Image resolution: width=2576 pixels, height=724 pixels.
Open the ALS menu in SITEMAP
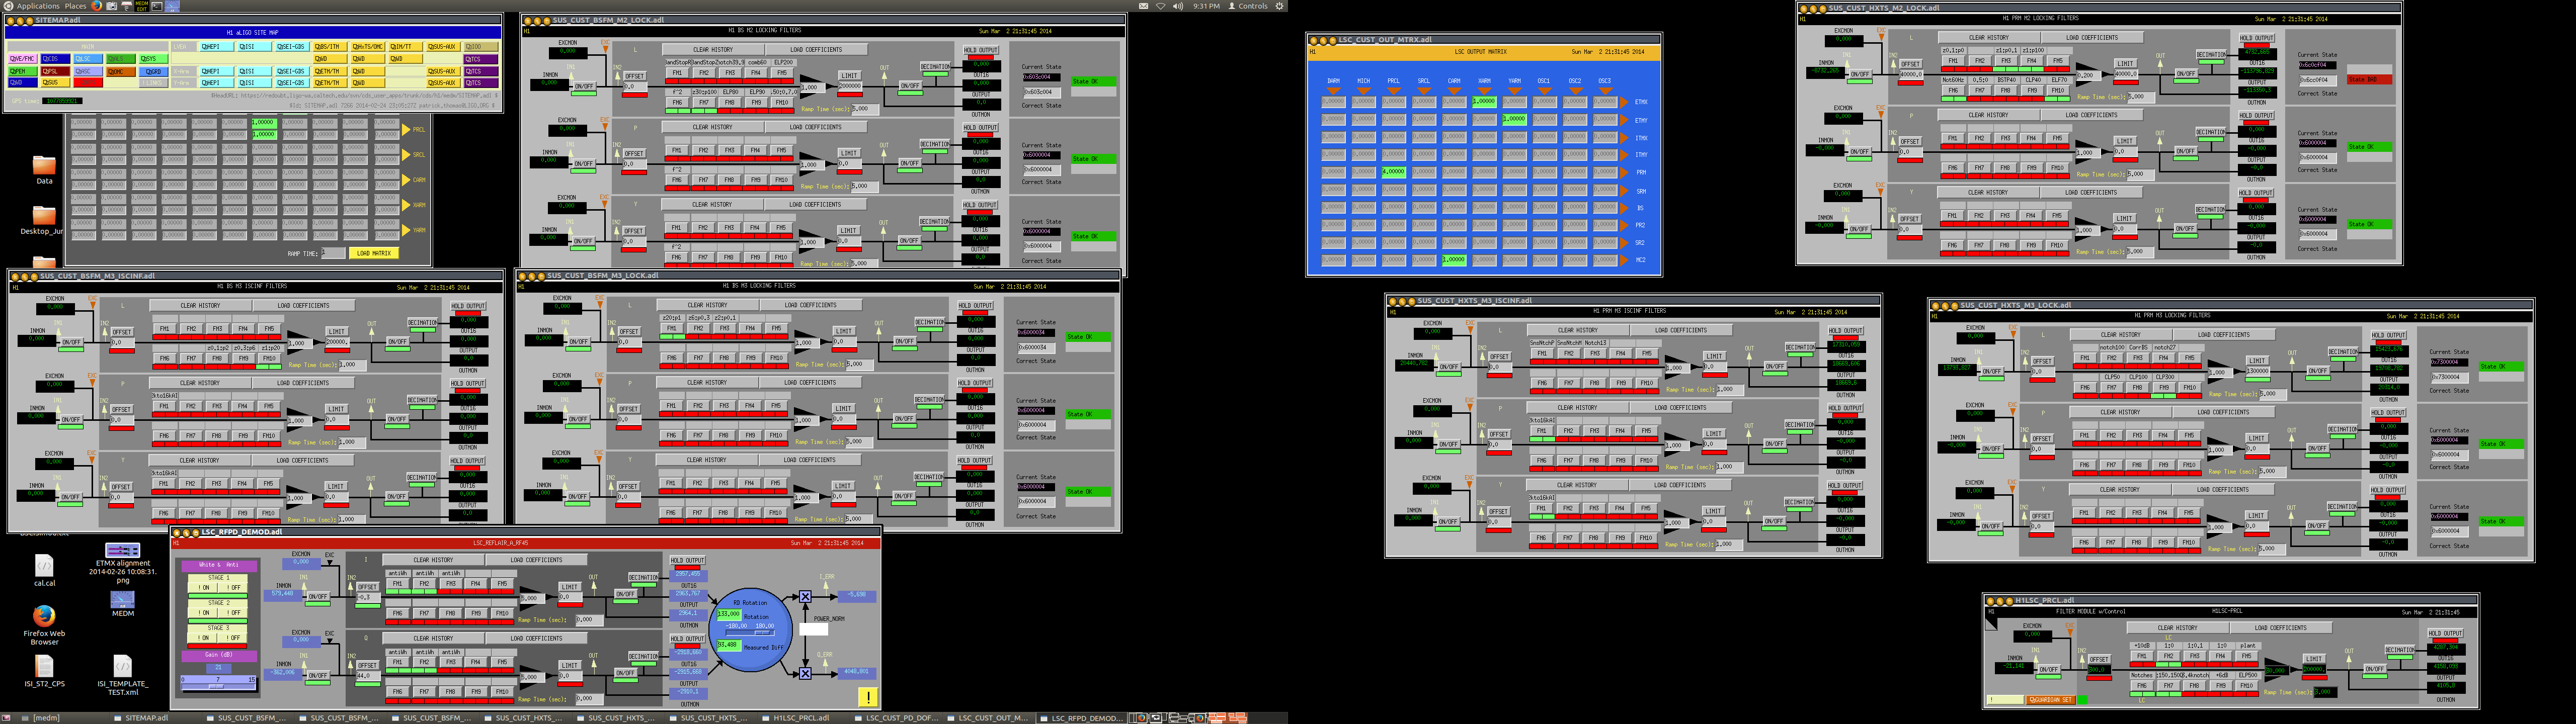pos(121,59)
